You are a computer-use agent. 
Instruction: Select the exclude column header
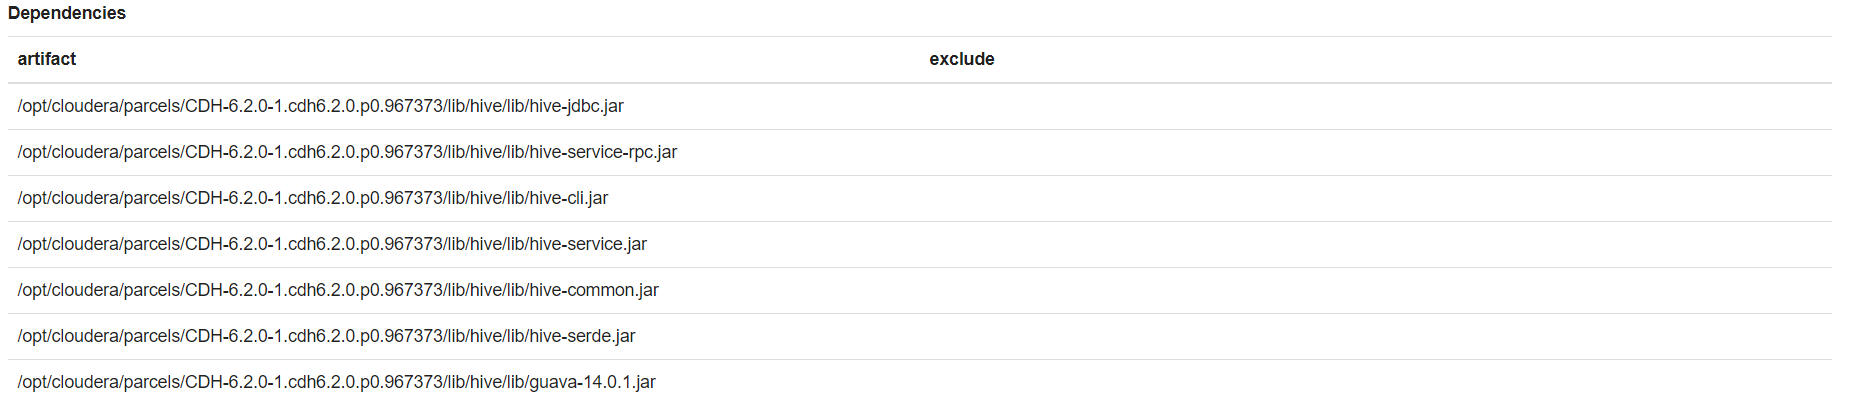tap(962, 59)
